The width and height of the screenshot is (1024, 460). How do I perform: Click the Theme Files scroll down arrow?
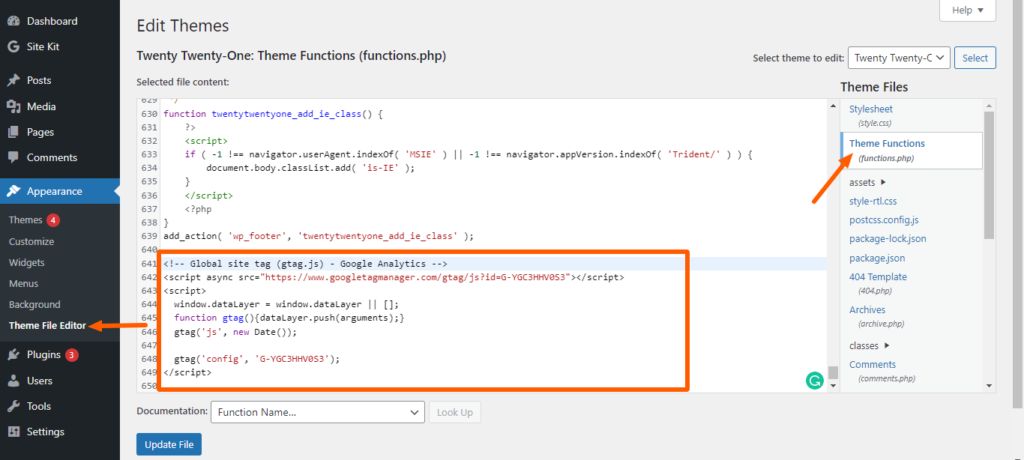click(x=989, y=386)
